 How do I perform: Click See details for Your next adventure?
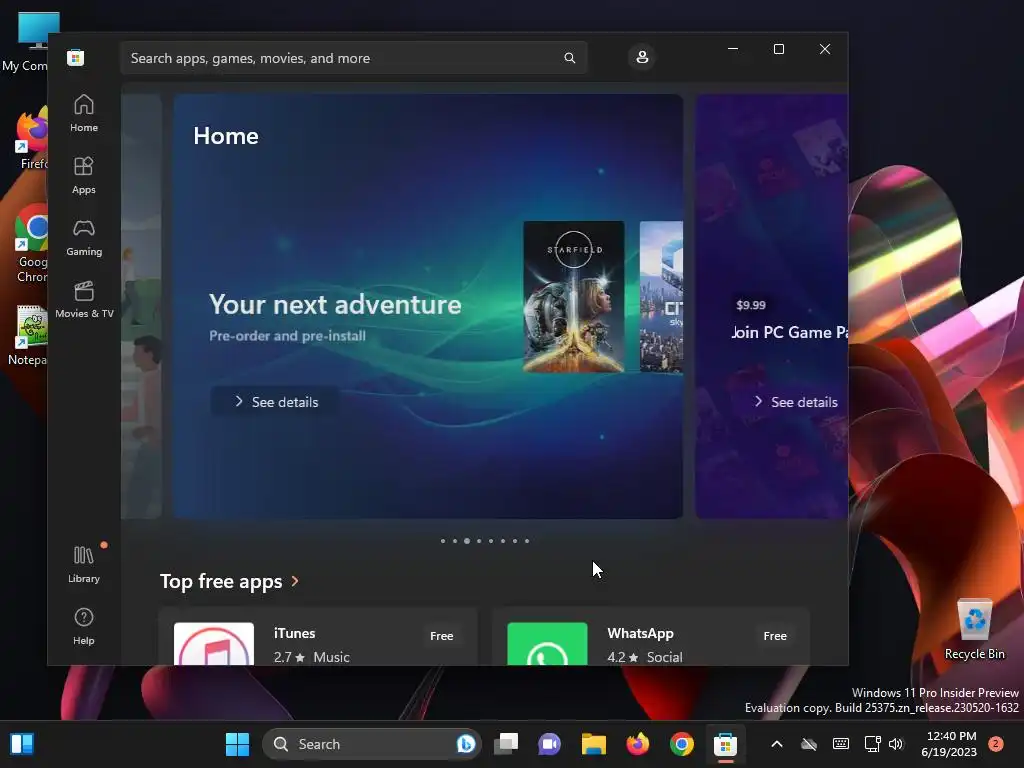click(276, 402)
